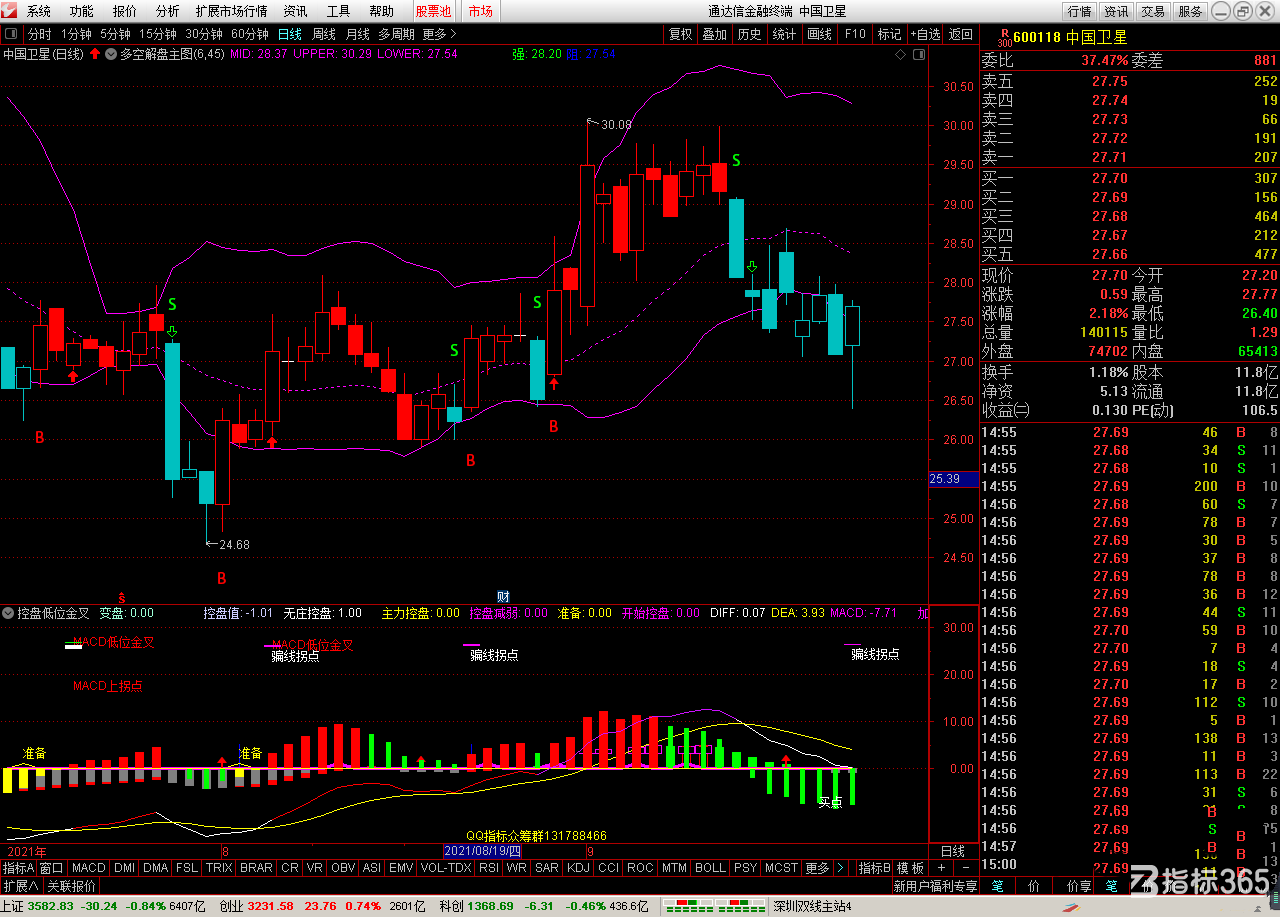Click the 深圳双线主站4 server status
Screen dimensions: 1280x918
[x=813, y=907]
